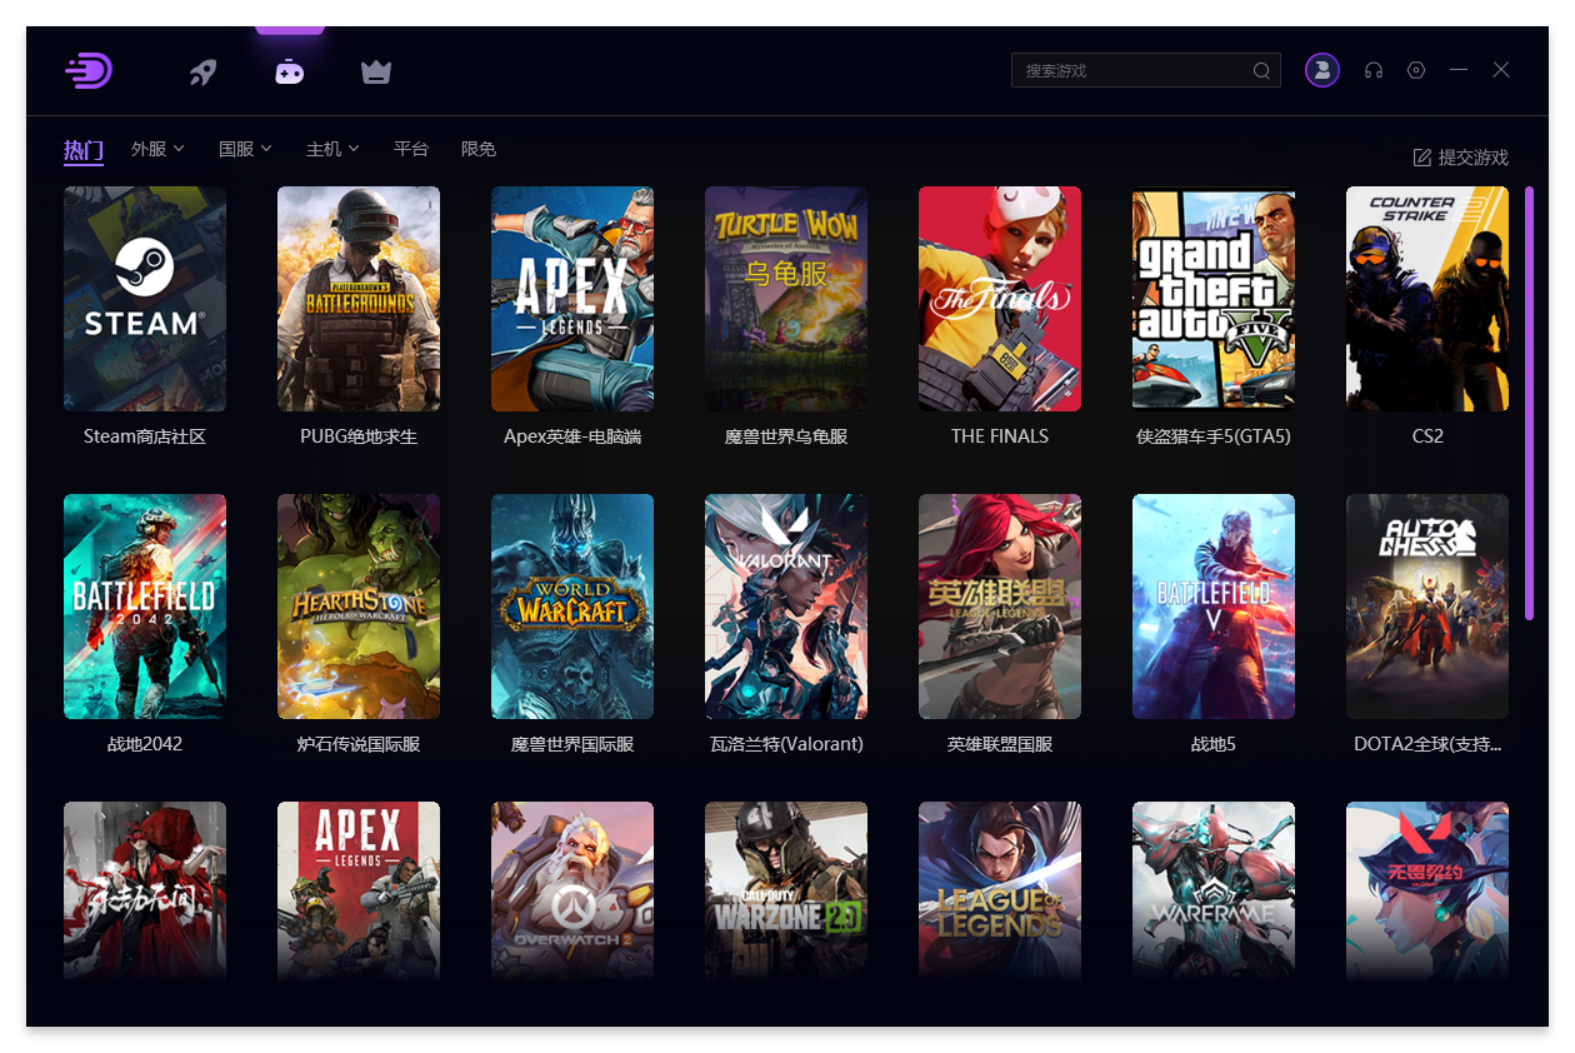Expand the 外服 dropdown
This screenshot has width=1575, height=1053.
point(157,149)
